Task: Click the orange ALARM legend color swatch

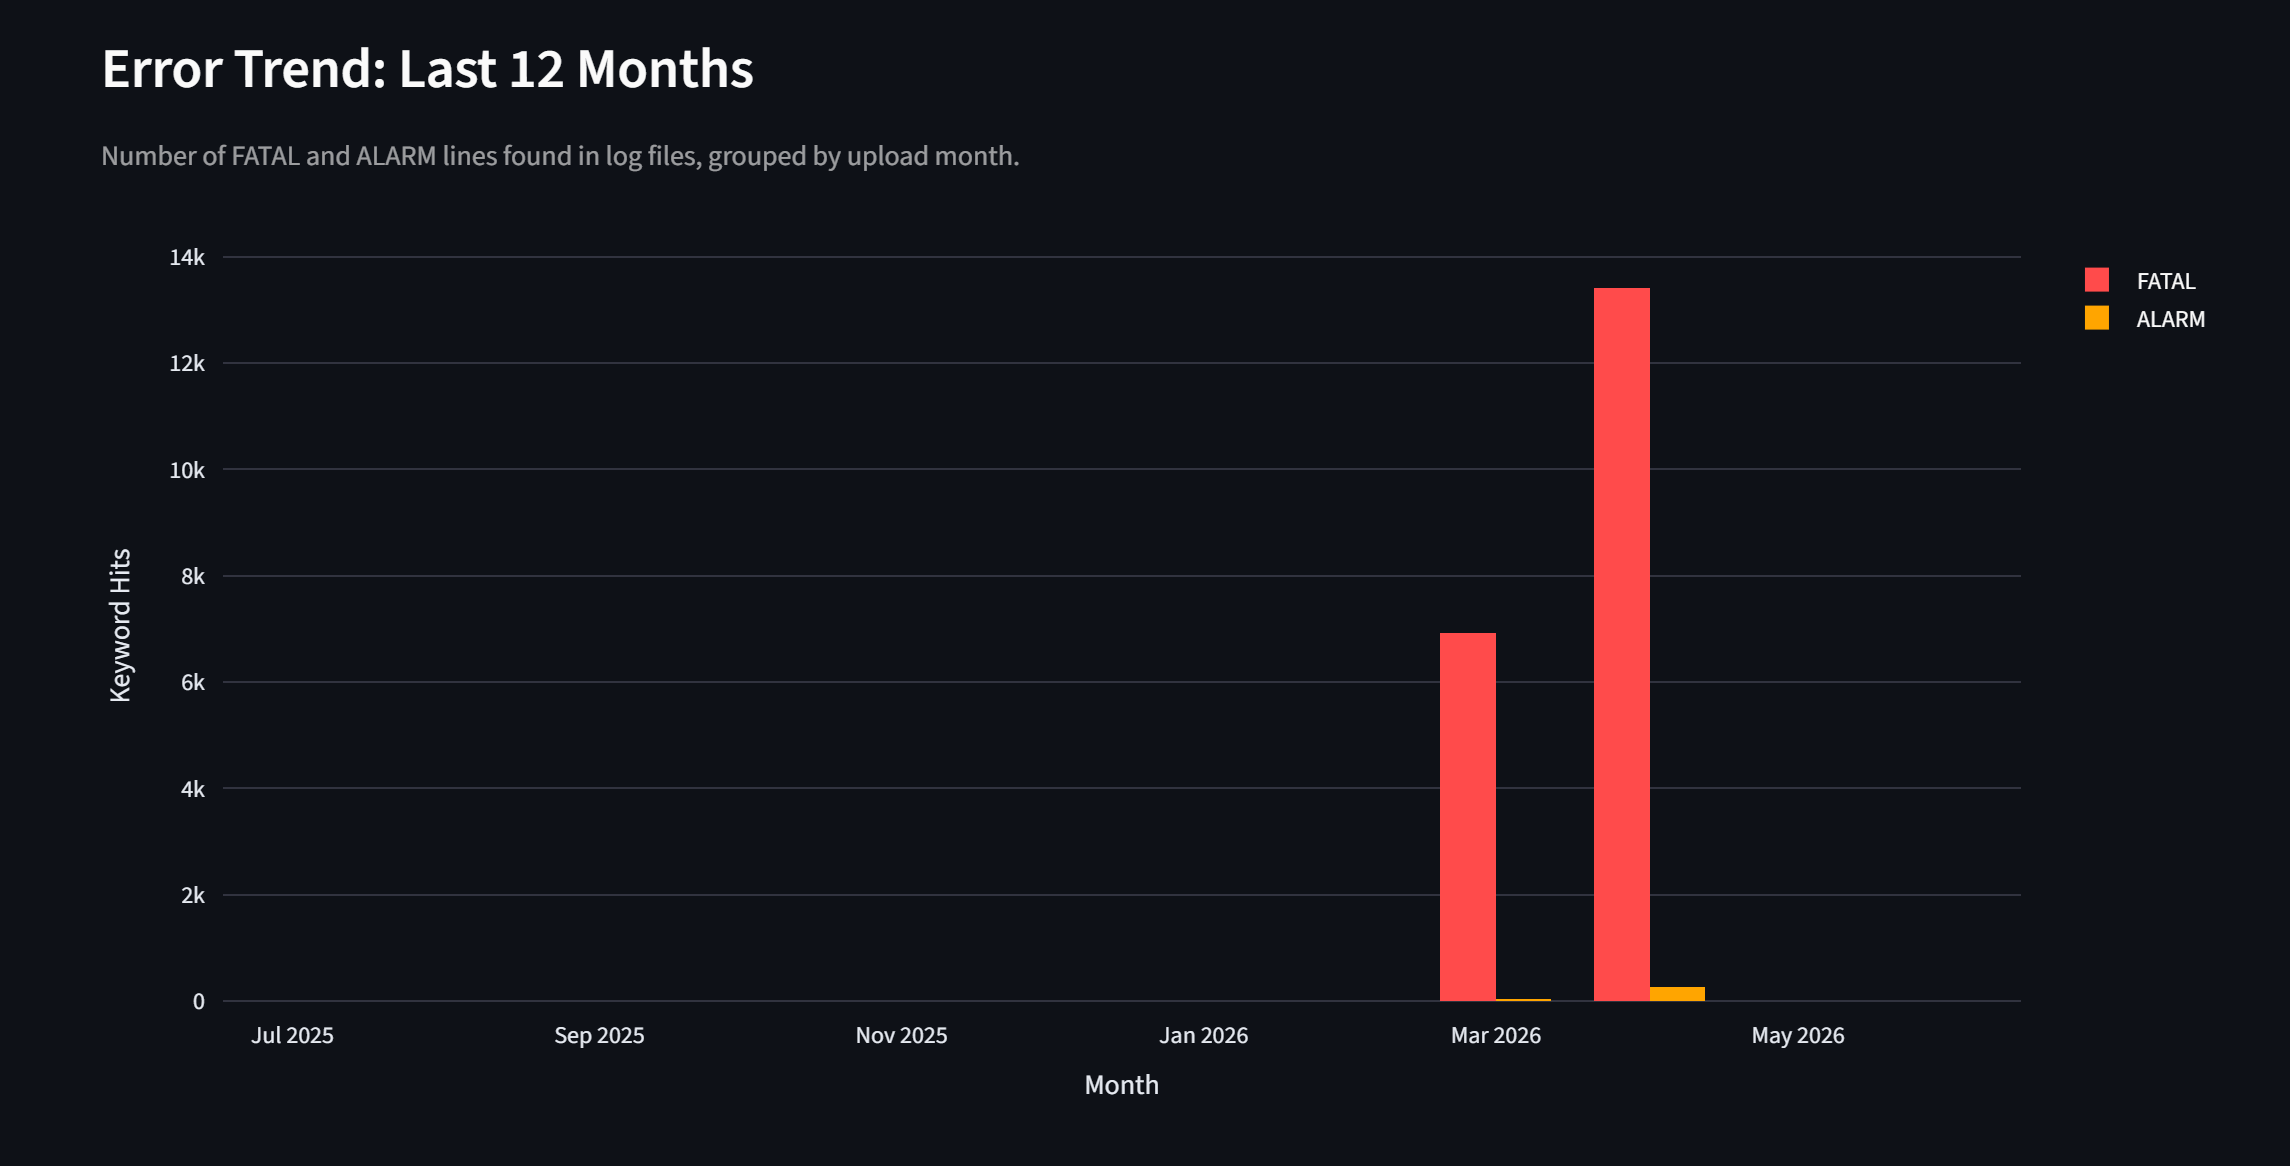Action: [2097, 318]
